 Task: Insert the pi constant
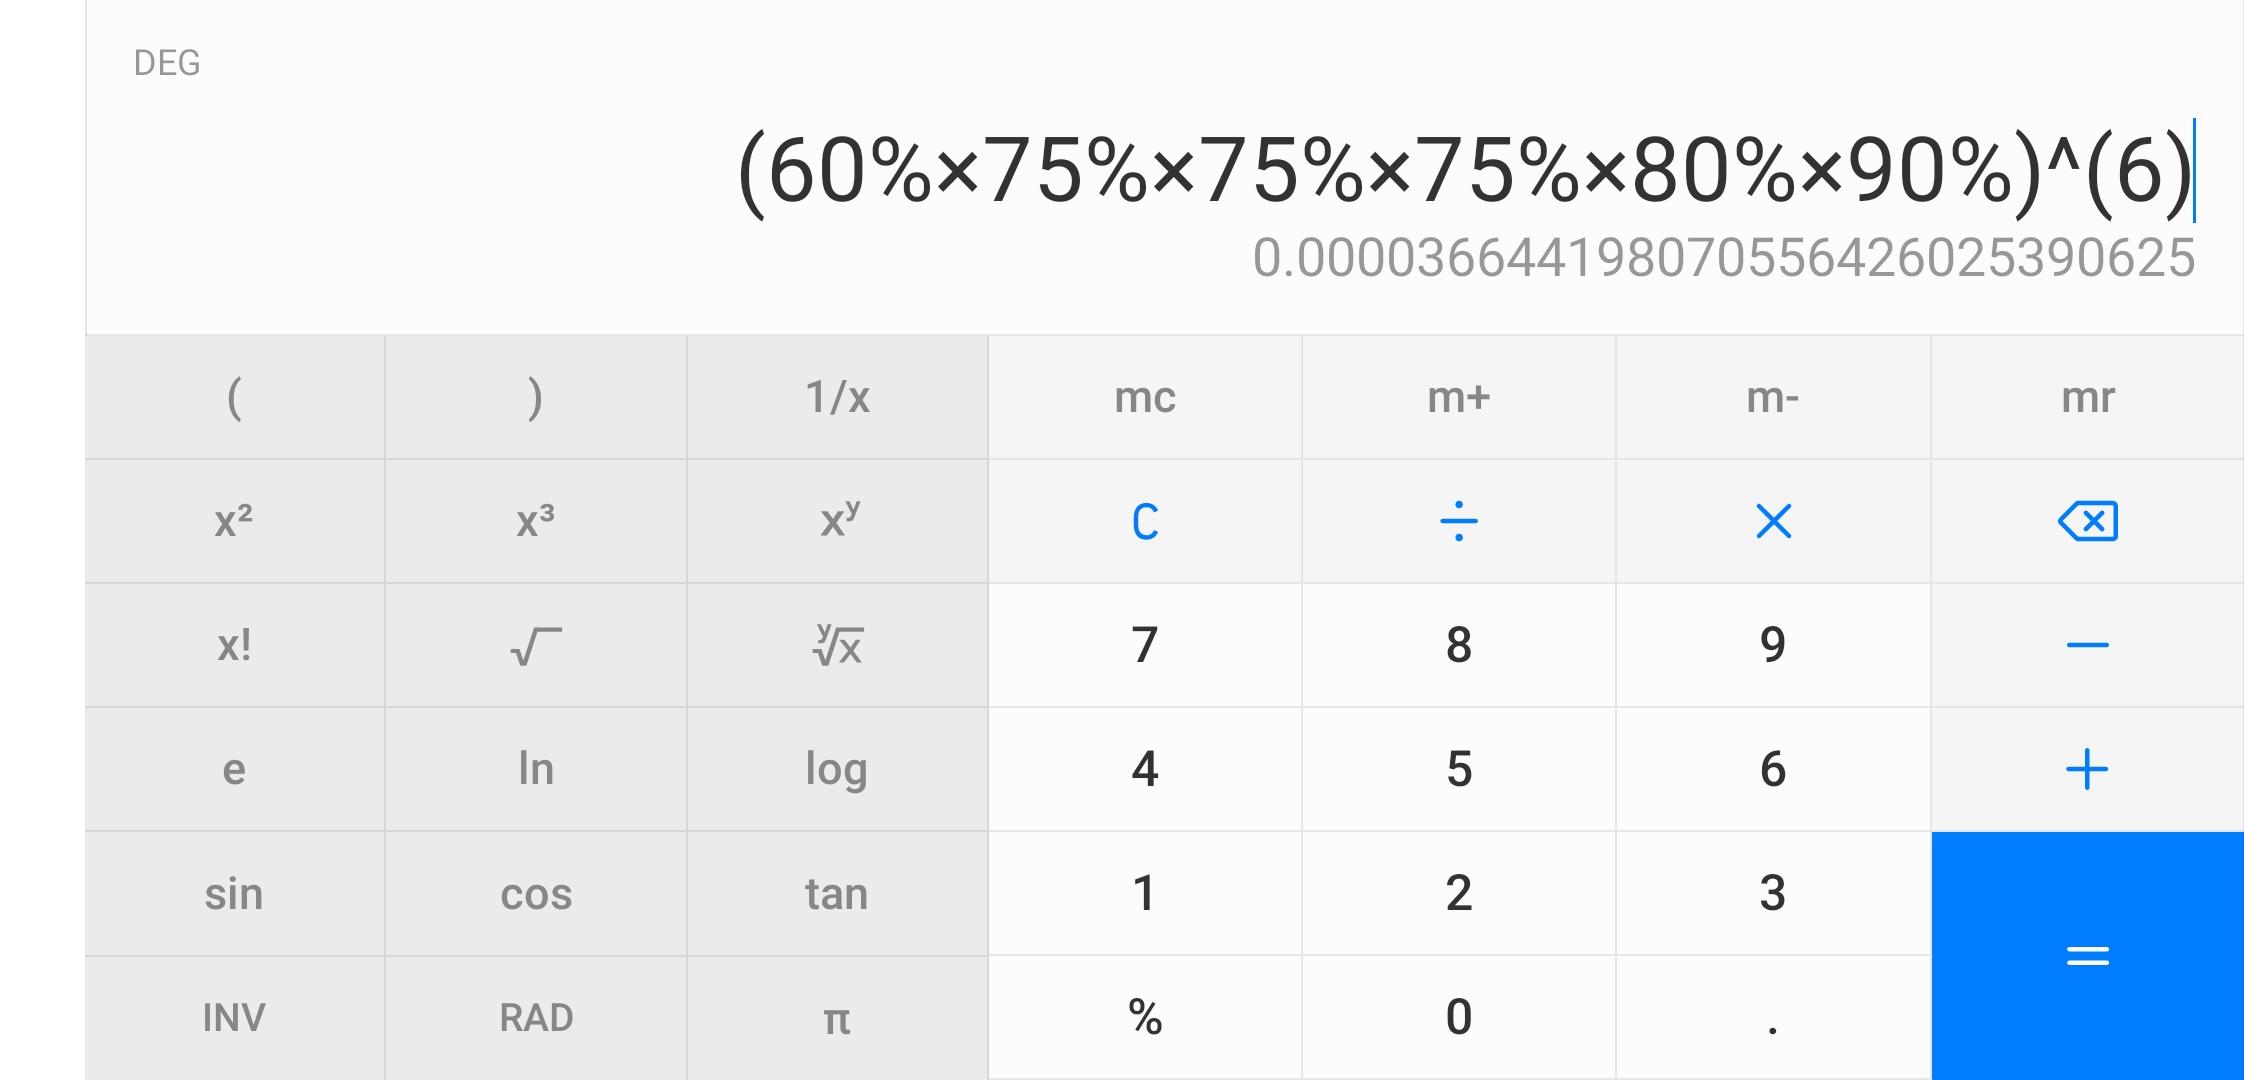pyautogui.click(x=837, y=1017)
